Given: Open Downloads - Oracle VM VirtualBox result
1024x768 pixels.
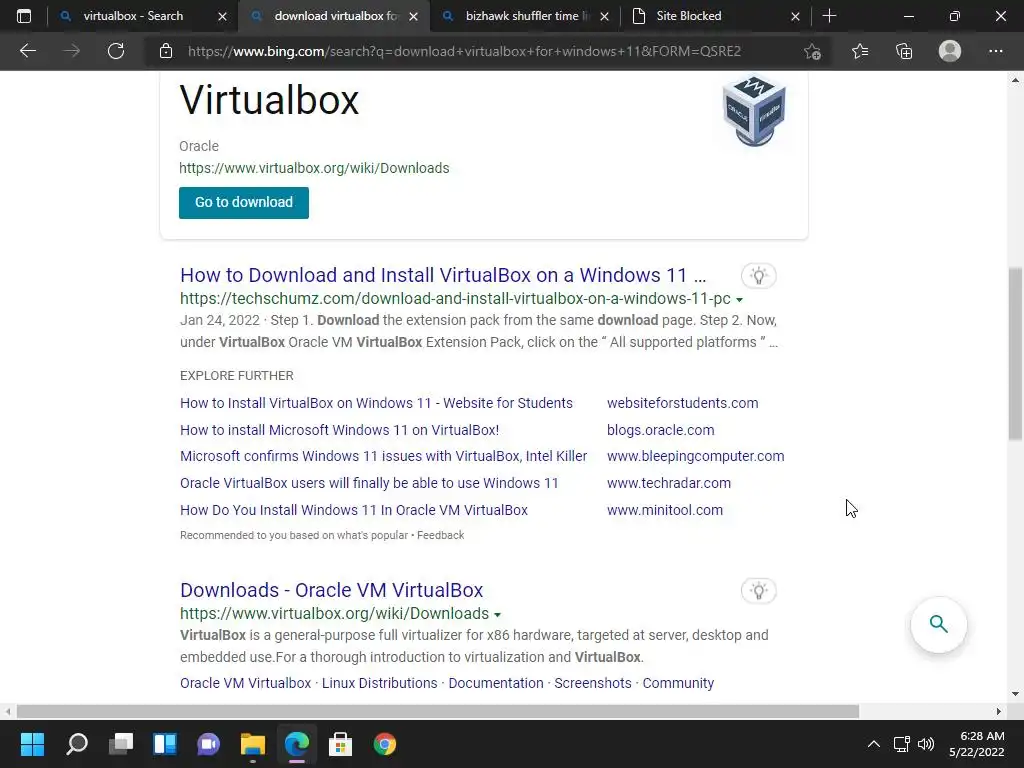Looking at the screenshot, I should tap(331, 590).
